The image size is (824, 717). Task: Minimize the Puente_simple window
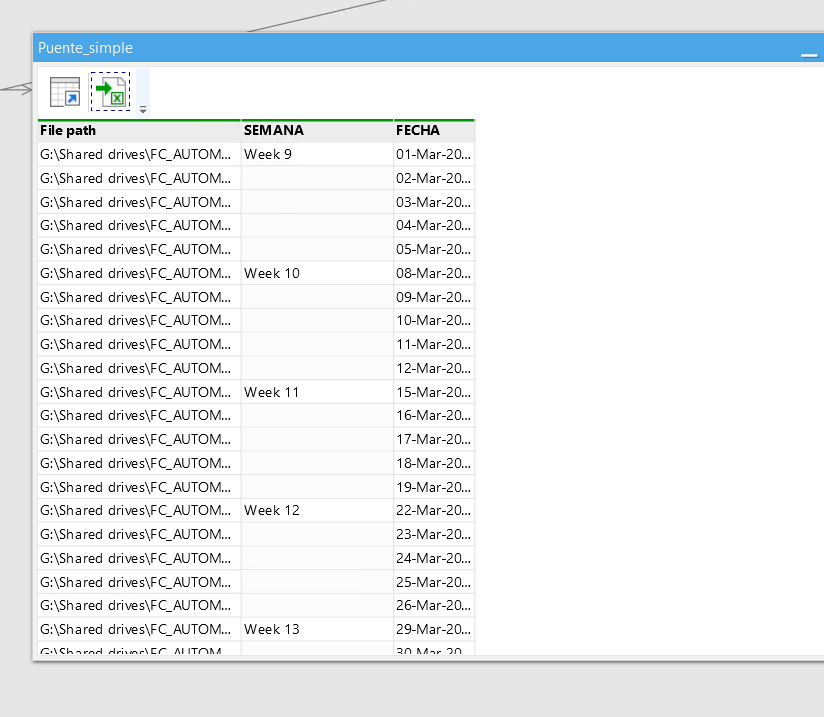tap(809, 55)
